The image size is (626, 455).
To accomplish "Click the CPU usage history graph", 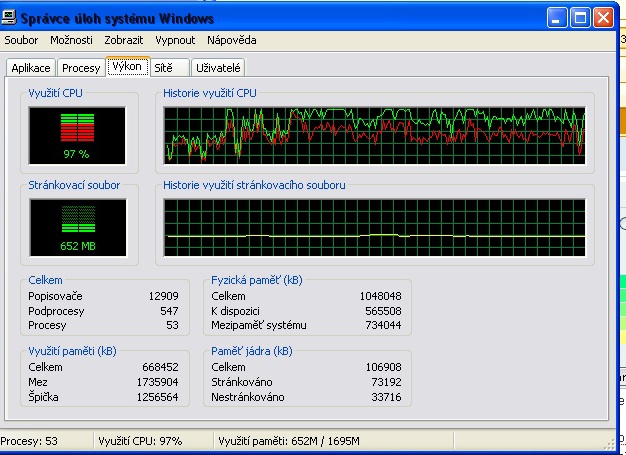I will pyautogui.click(x=374, y=136).
